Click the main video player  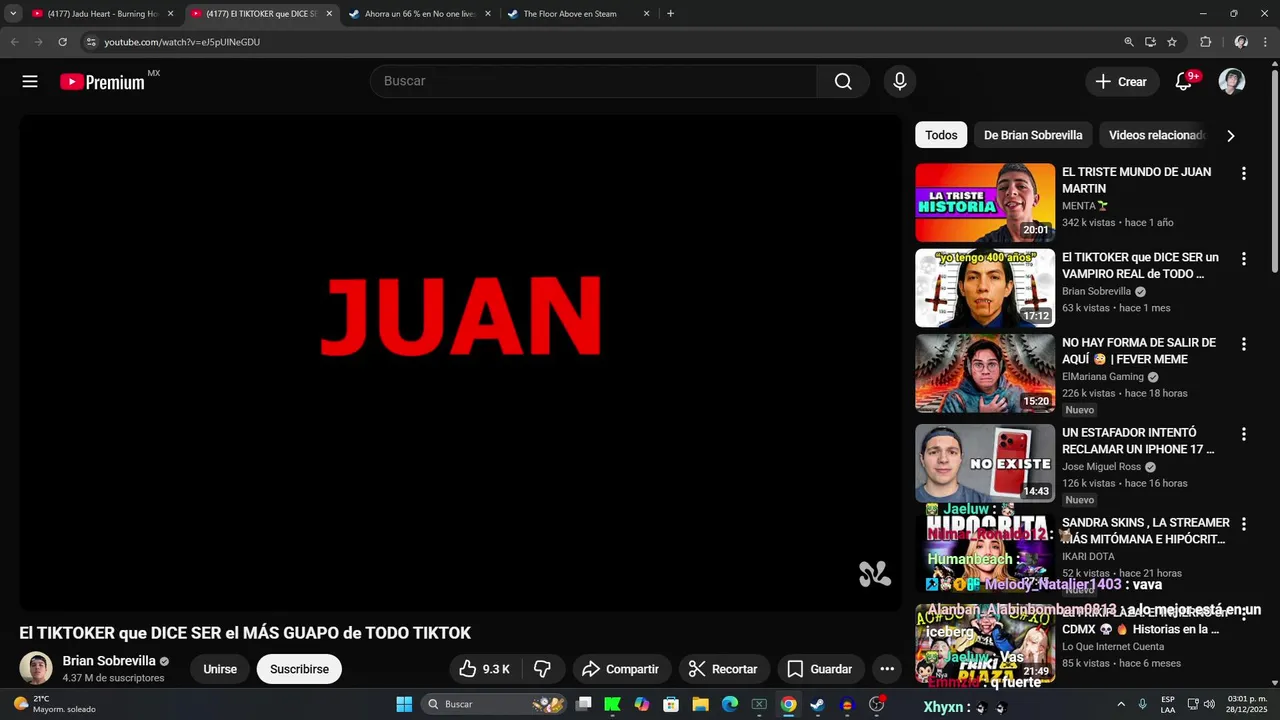pos(460,362)
